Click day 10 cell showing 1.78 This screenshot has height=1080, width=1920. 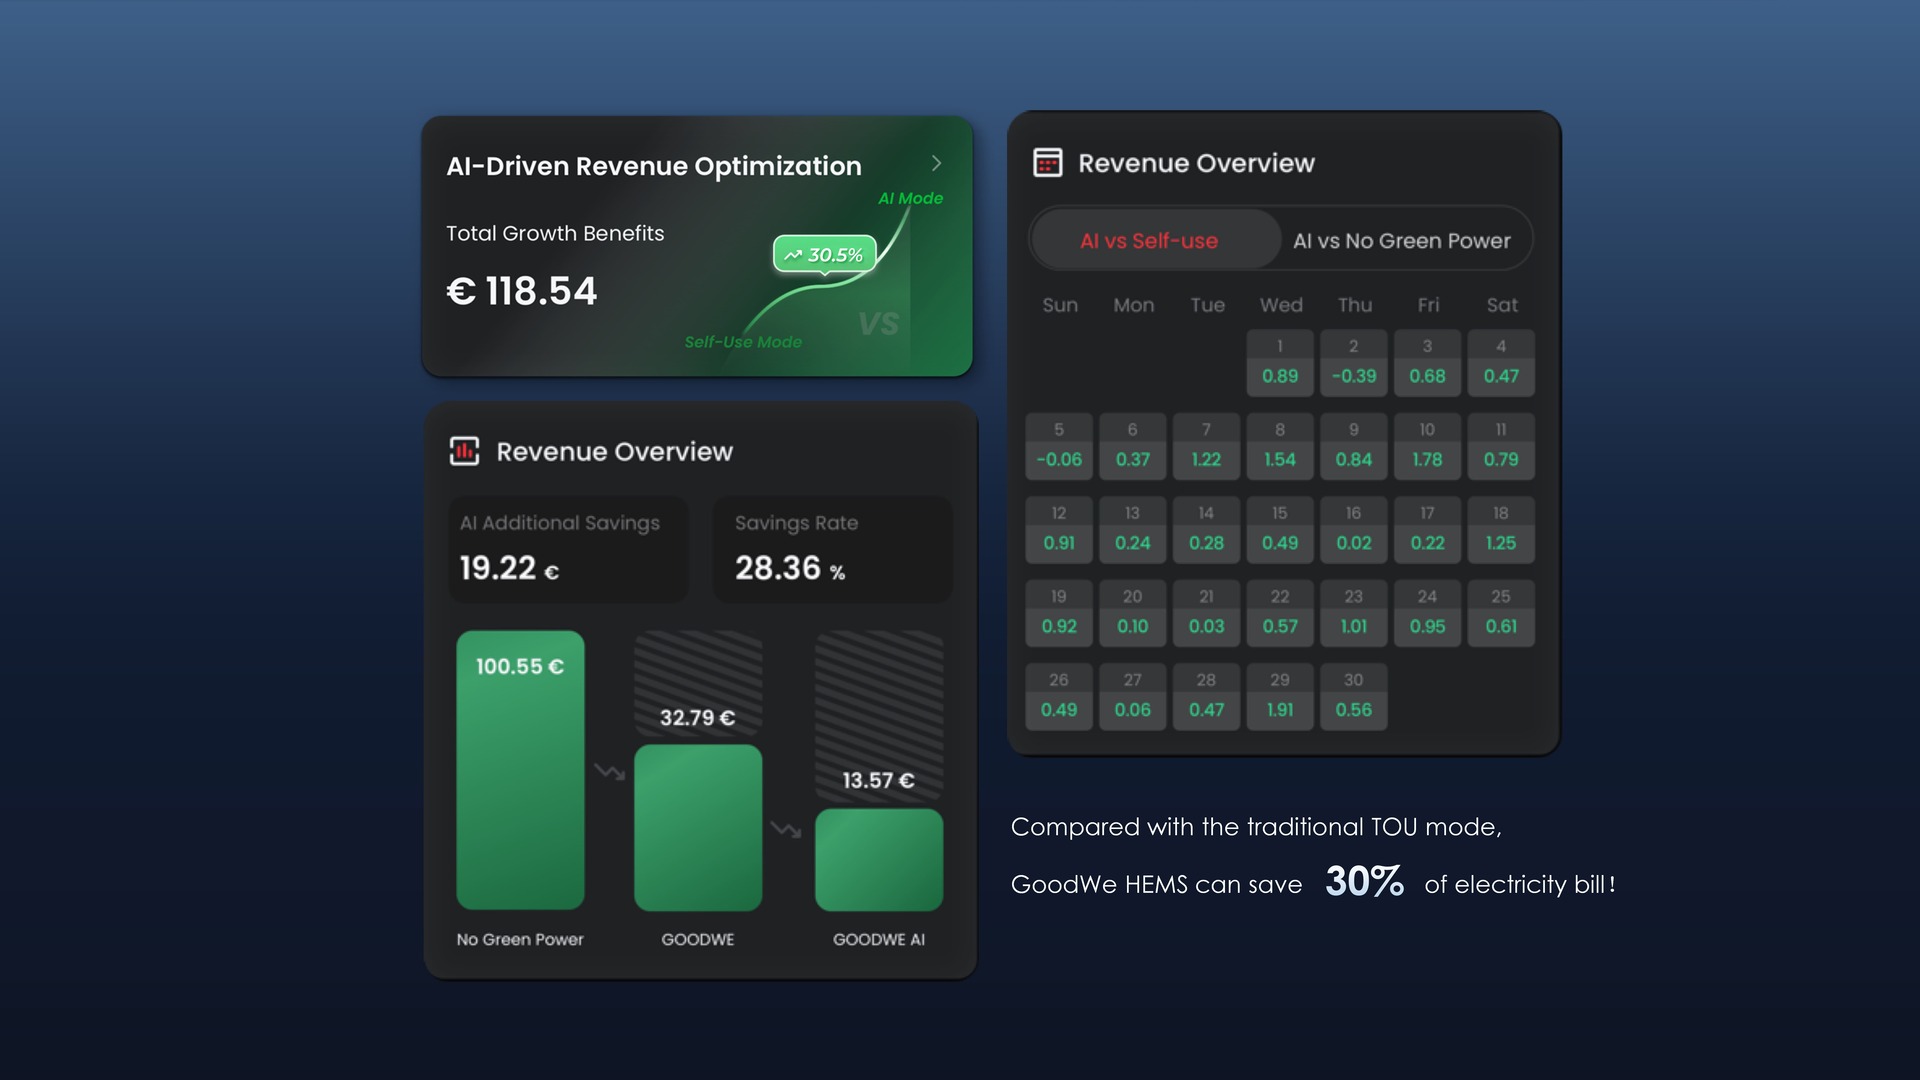point(1427,445)
